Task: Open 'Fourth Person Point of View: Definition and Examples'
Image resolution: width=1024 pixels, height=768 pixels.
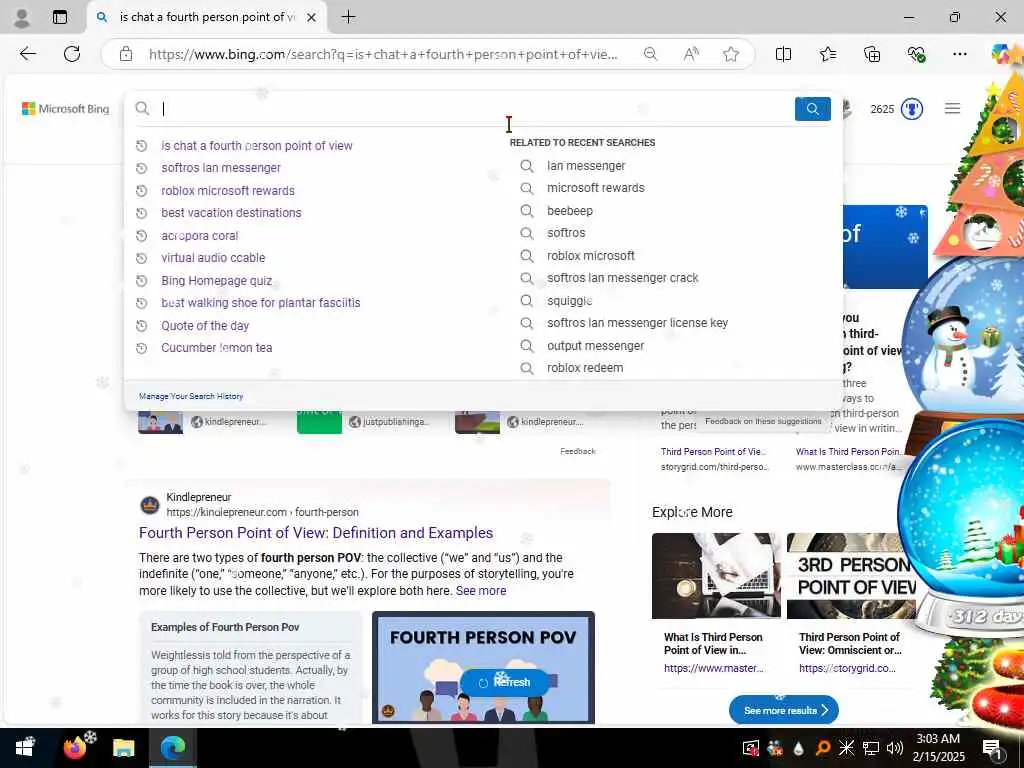Action: coord(316,533)
